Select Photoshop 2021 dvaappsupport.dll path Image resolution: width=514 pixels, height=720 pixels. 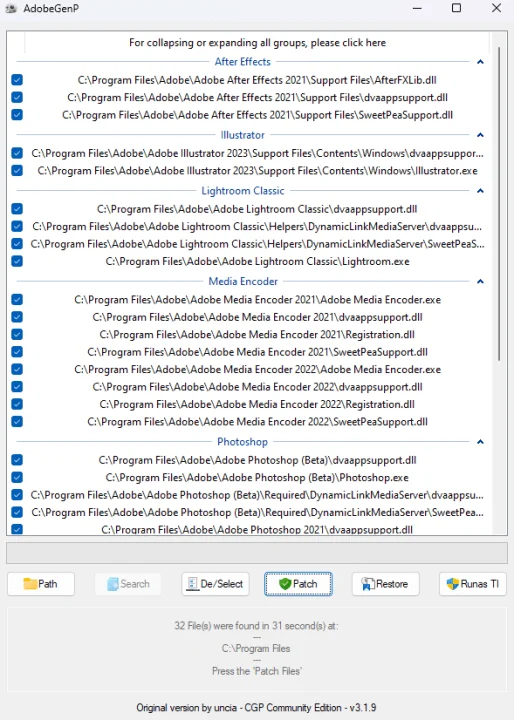point(257,529)
